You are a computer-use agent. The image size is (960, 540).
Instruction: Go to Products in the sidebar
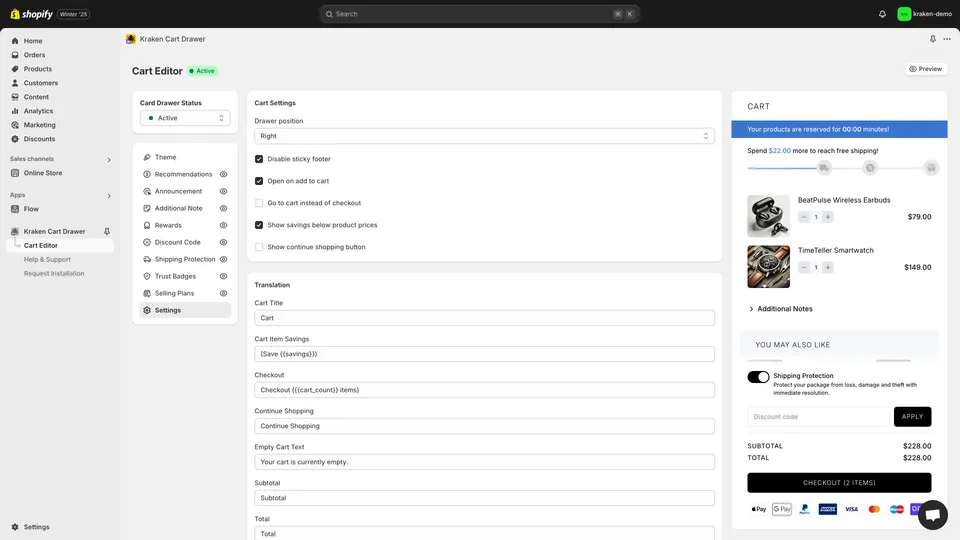[38, 69]
